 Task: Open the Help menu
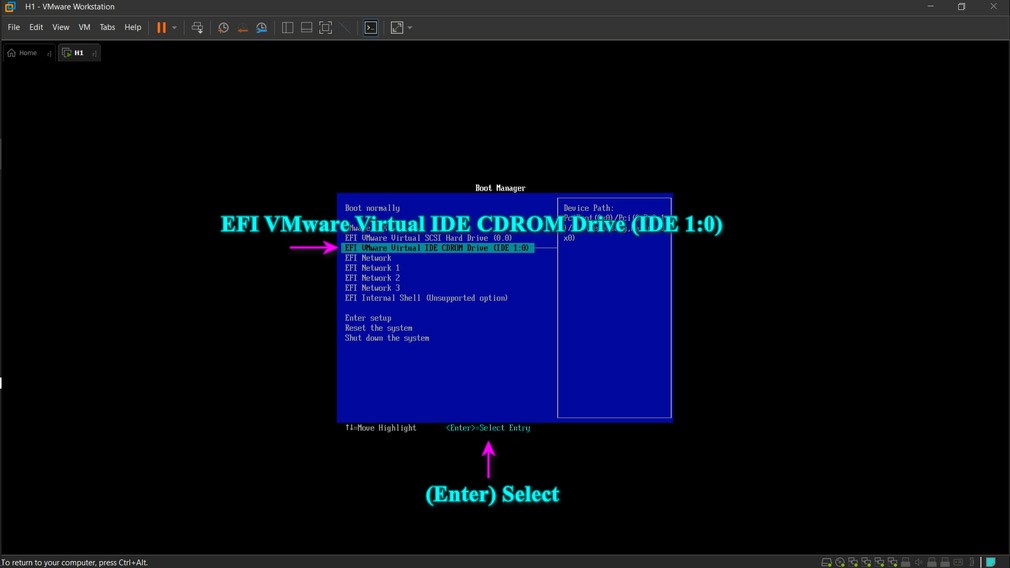(133, 27)
